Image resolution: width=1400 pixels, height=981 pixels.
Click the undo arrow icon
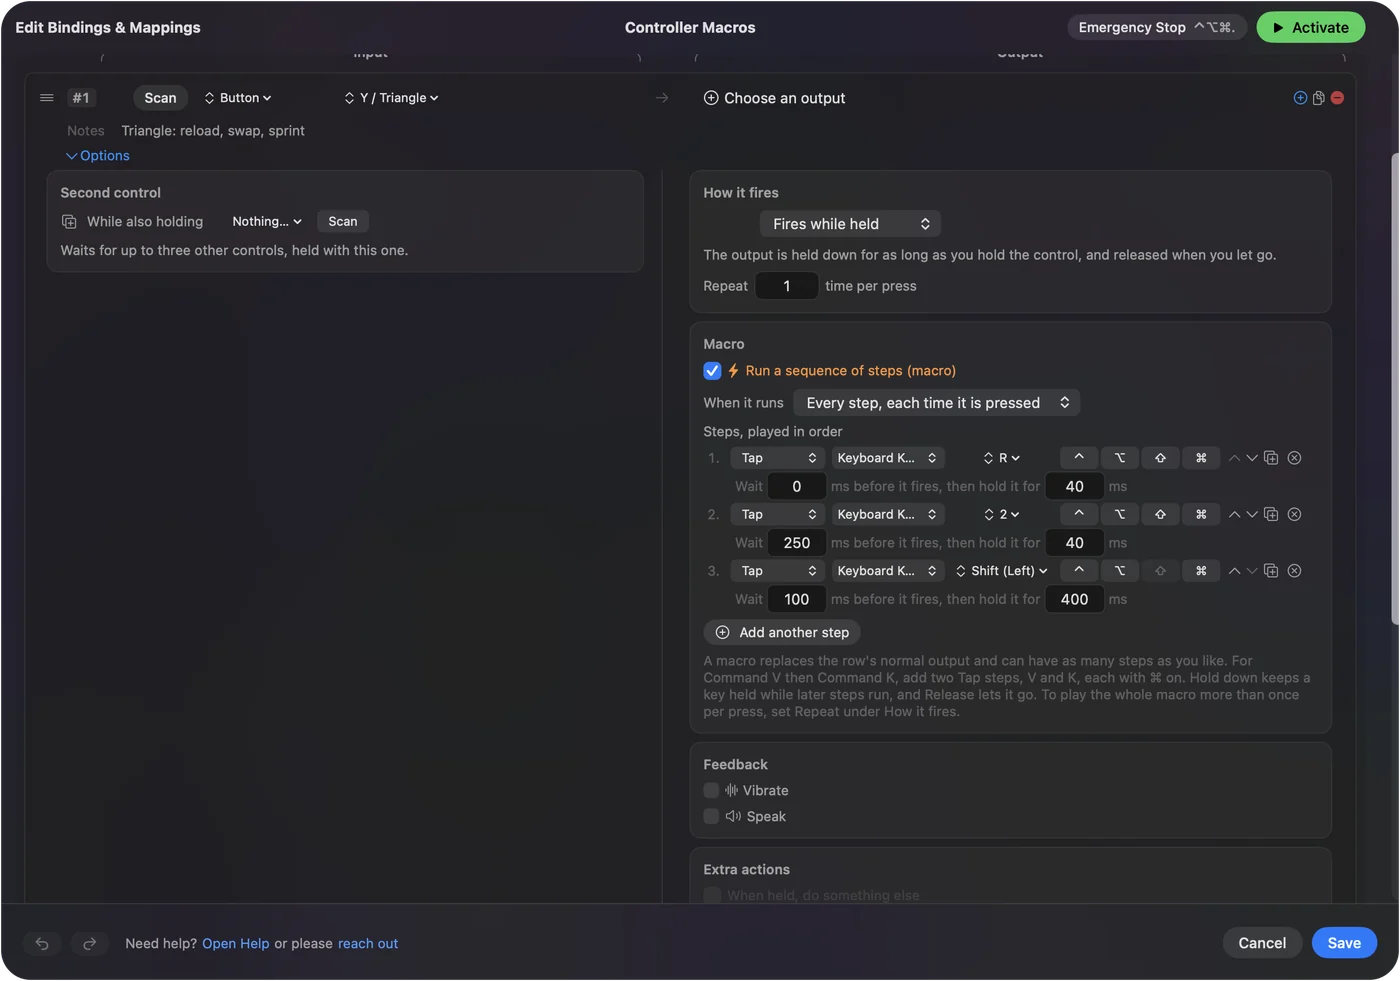click(42, 943)
